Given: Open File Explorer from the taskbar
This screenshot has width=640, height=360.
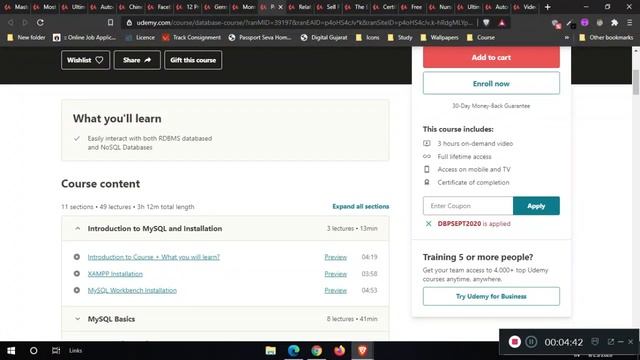Looking at the screenshot, I should coord(271,351).
